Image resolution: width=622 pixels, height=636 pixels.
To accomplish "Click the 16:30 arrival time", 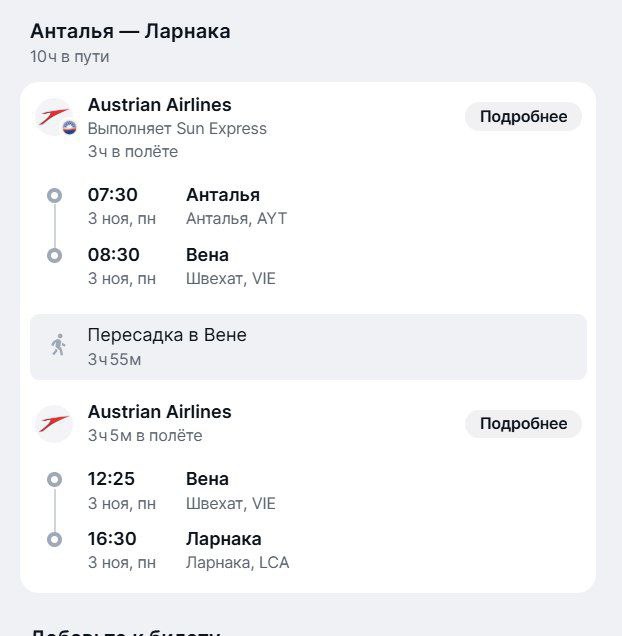I will 112,539.
